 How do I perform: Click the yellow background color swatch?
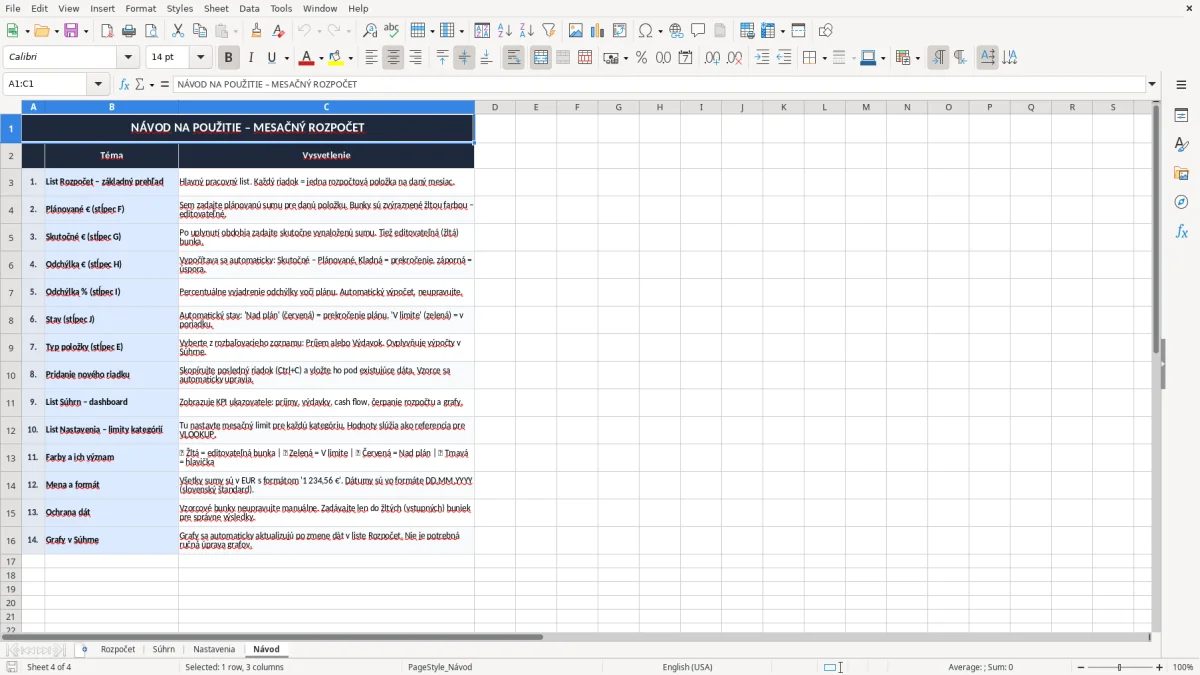point(336,58)
